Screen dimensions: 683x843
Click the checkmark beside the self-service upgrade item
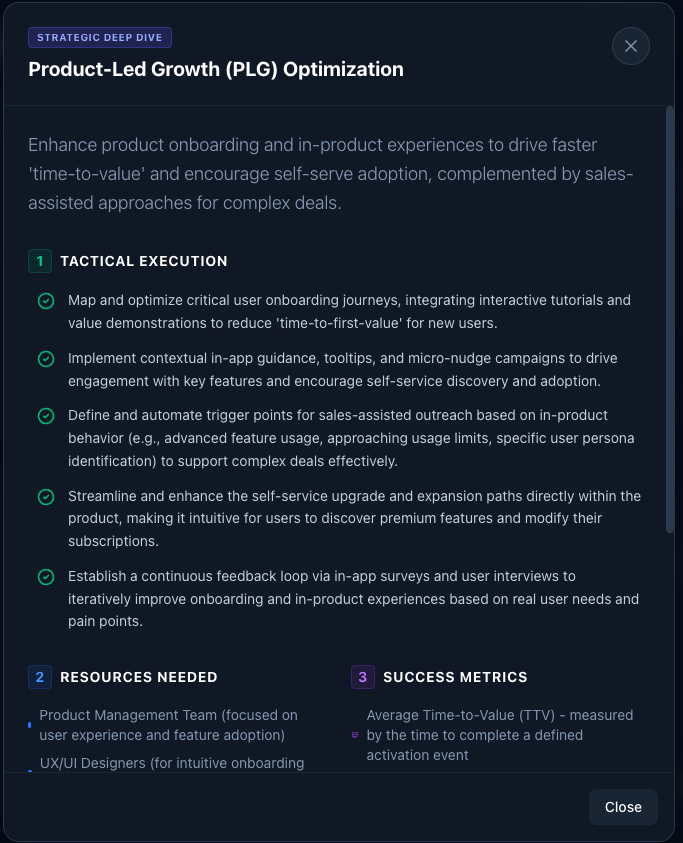point(45,496)
